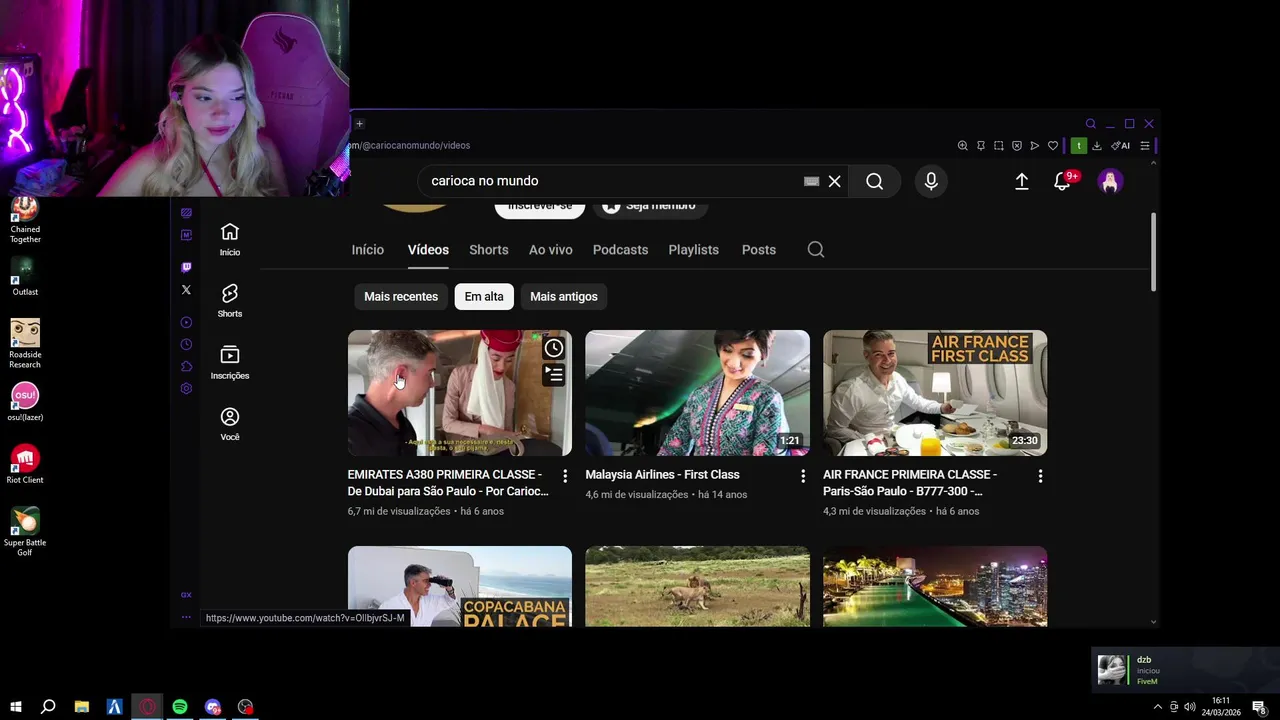The height and width of the screenshot is (720, 1280).
Task: Open history clock icon in Opera sidebar
Action: tap(186, 344)
